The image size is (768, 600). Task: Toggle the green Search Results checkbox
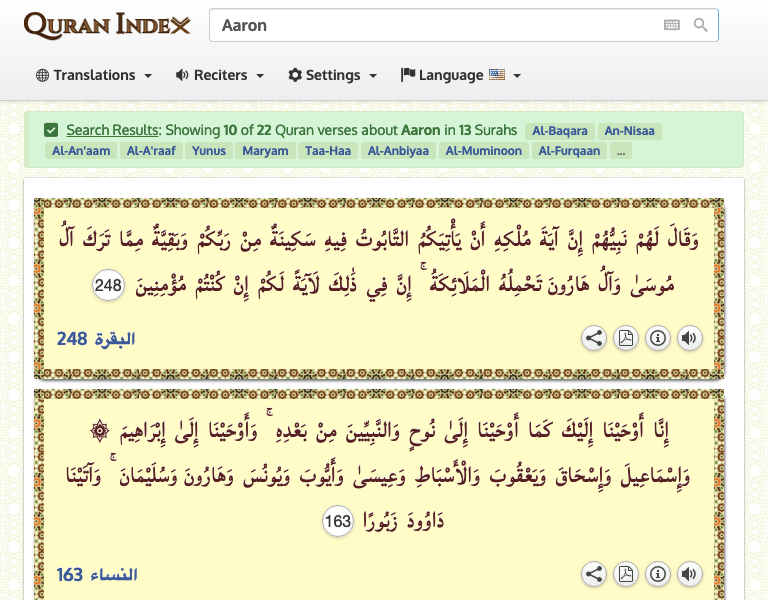(x=51, y=130)
